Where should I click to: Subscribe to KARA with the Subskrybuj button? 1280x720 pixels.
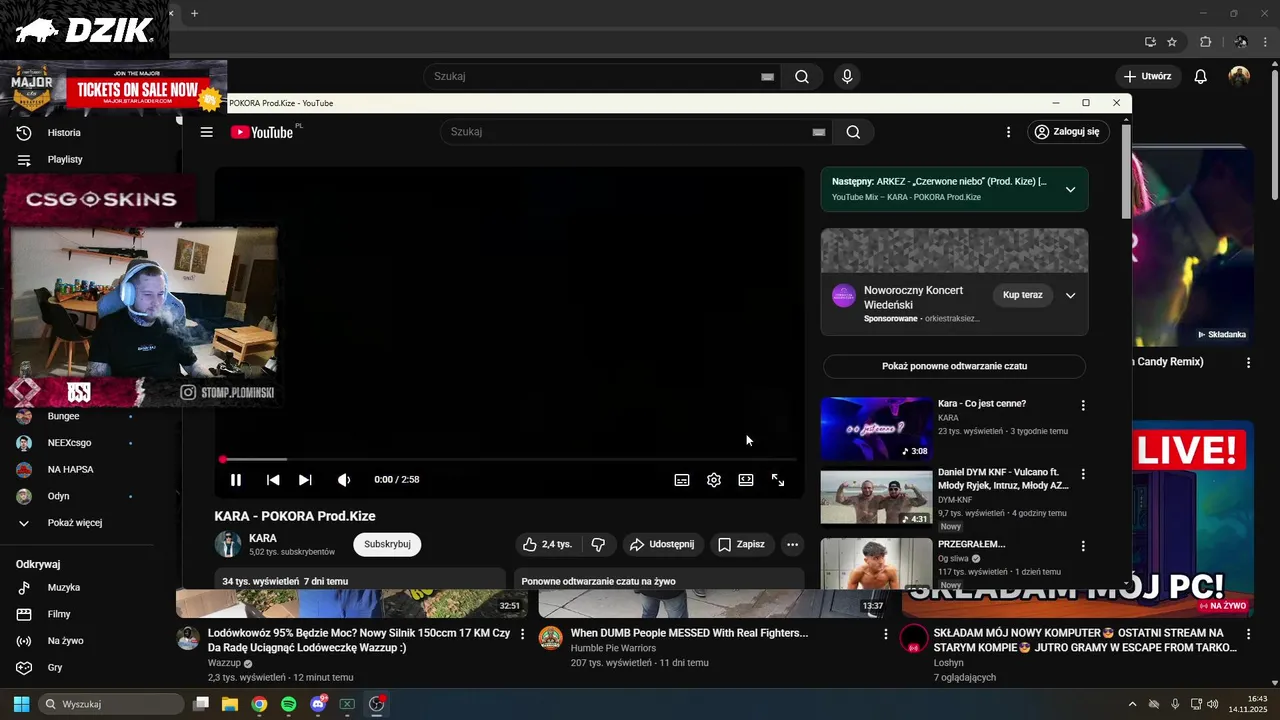point(387,544)
